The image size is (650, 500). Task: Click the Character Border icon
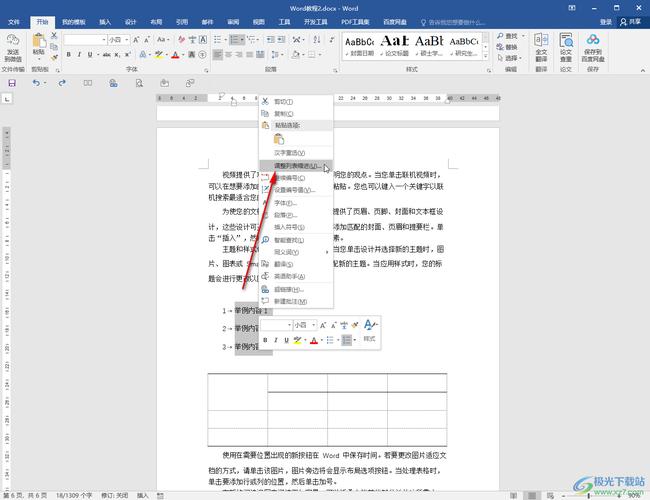(203, 40)
